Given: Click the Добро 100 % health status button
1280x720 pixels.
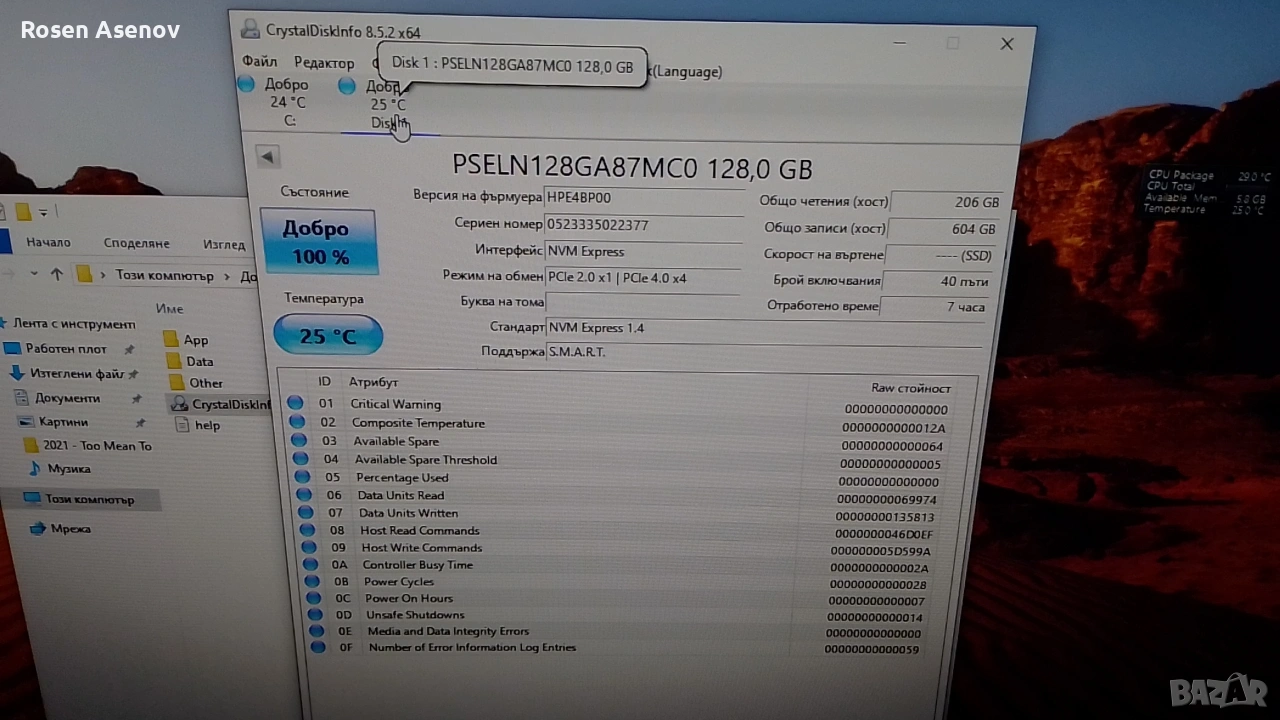Looking at the screenshot, I should (318, 242).
